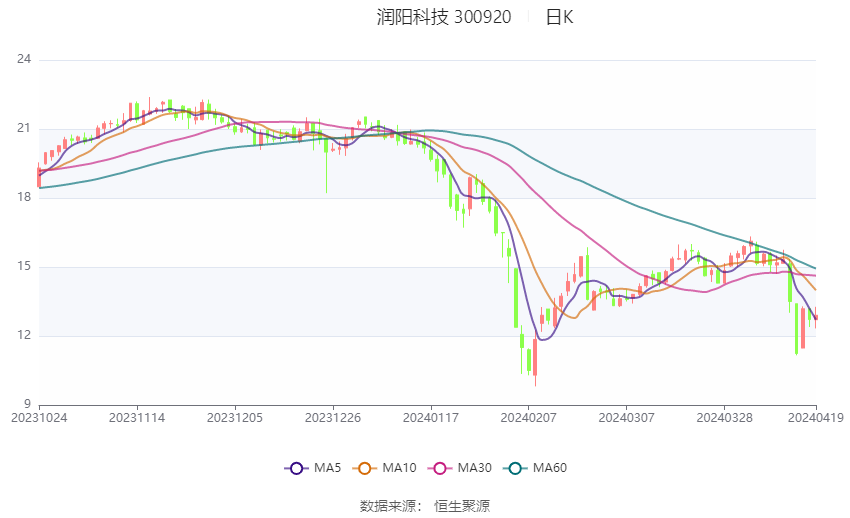The height and width of the screenshot is (518, 850).
Task: Select the 20231226 date axis label
Action: point(333,418)
